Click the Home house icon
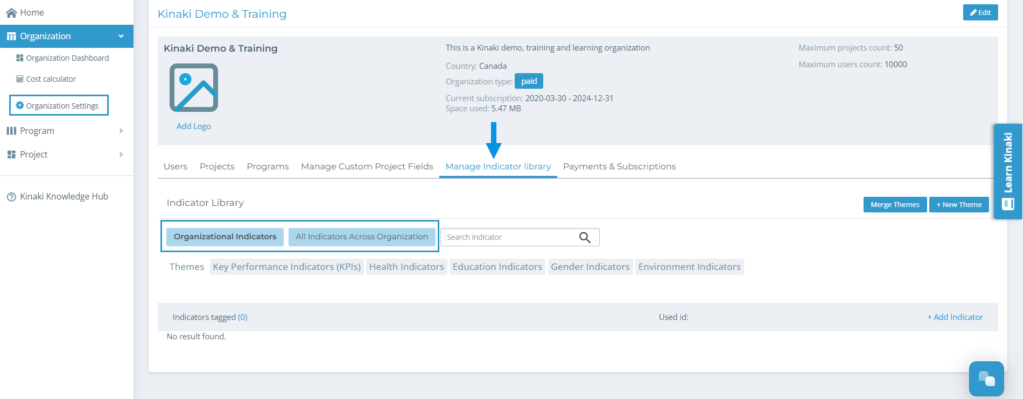Screen dimensions: 1024x399 (x=11, y=12)
